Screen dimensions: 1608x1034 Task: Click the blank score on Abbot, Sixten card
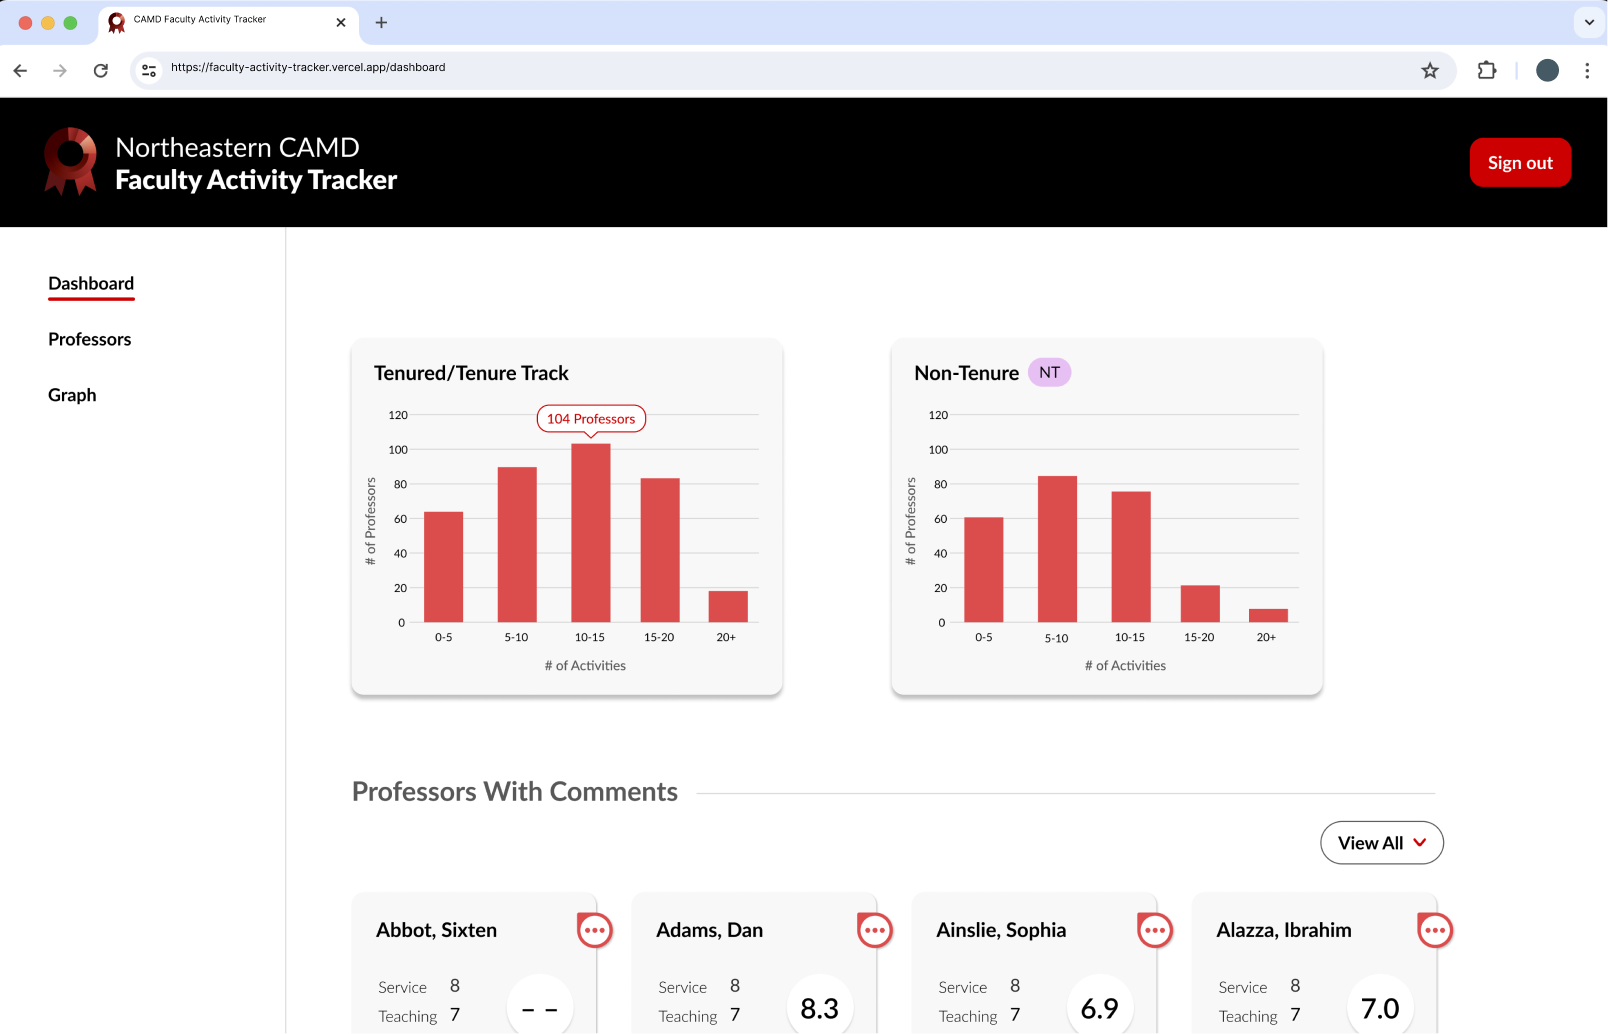[540, 1008]
